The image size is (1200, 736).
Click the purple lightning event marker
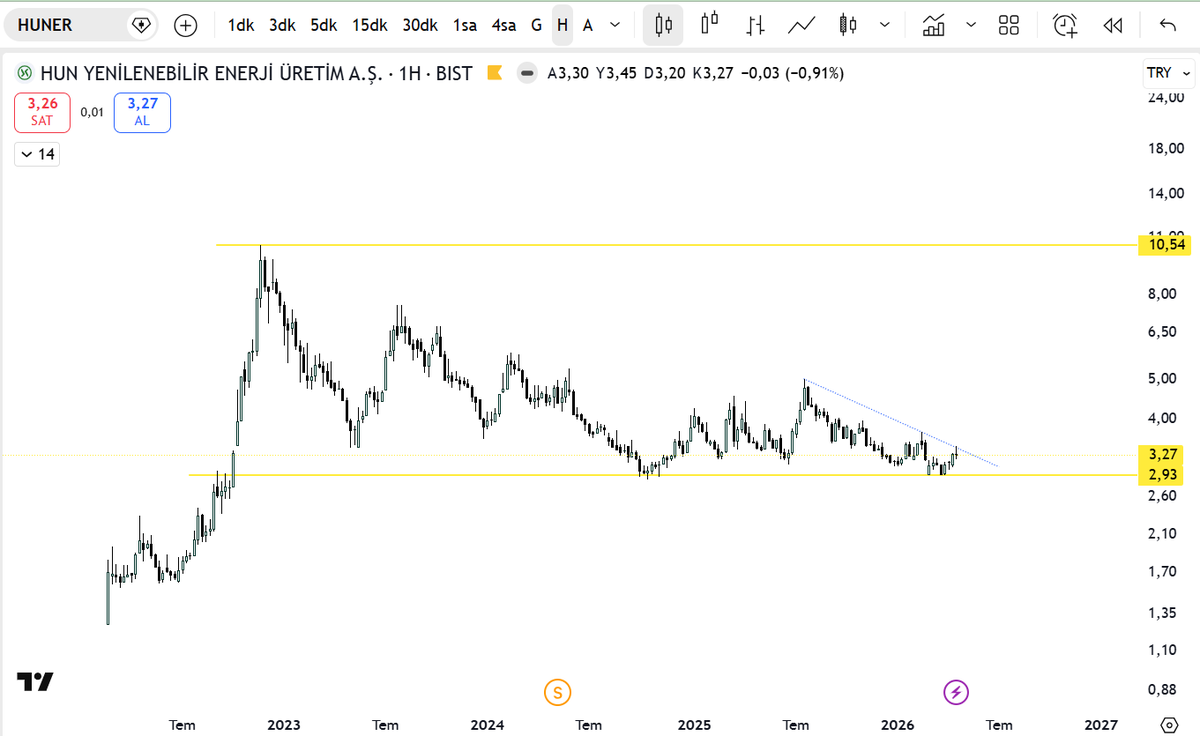pos(957,691)
